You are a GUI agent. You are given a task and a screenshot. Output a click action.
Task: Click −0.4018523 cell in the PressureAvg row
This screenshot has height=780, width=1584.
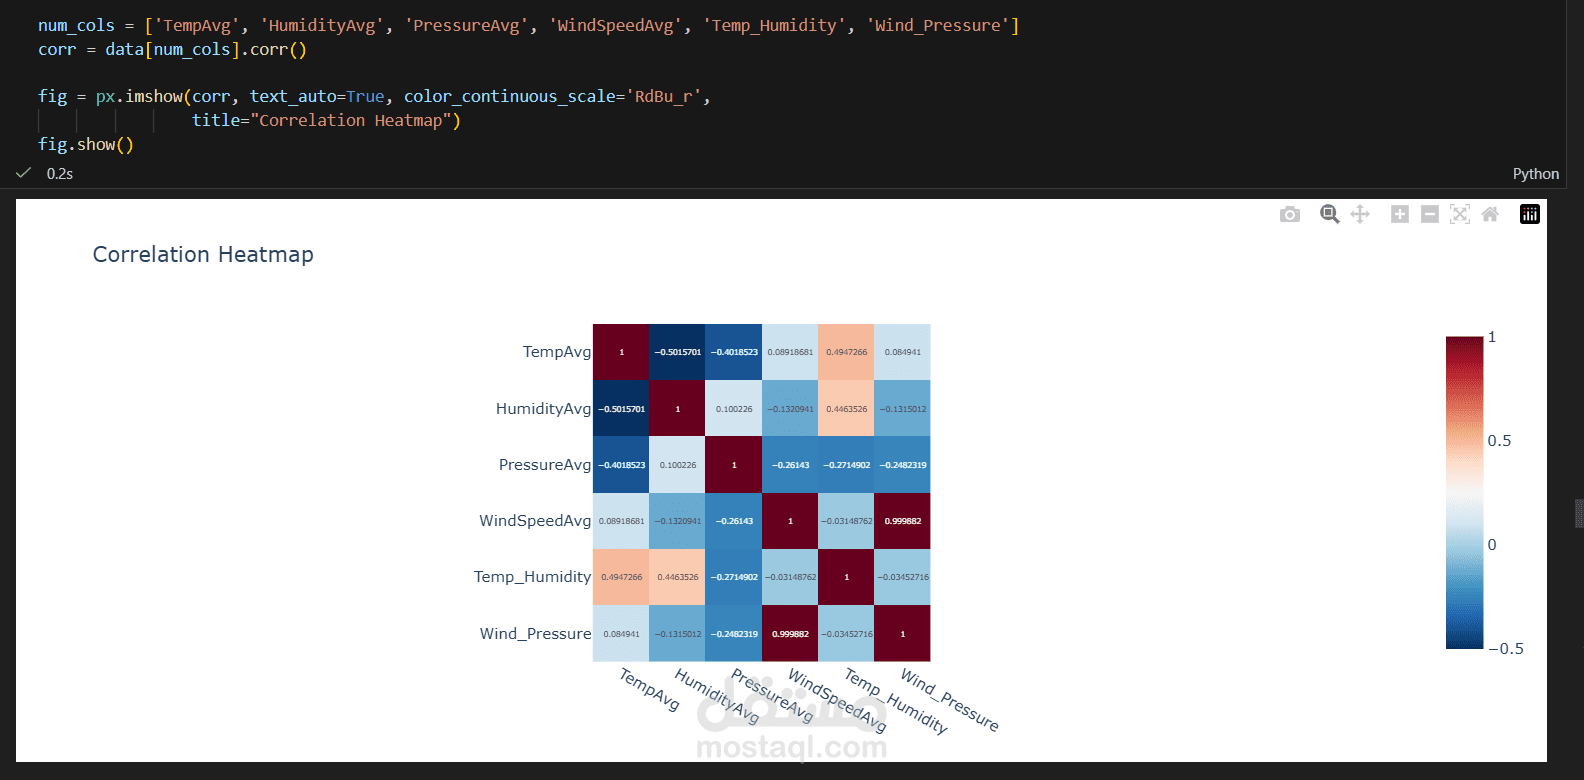click(621, 465)
